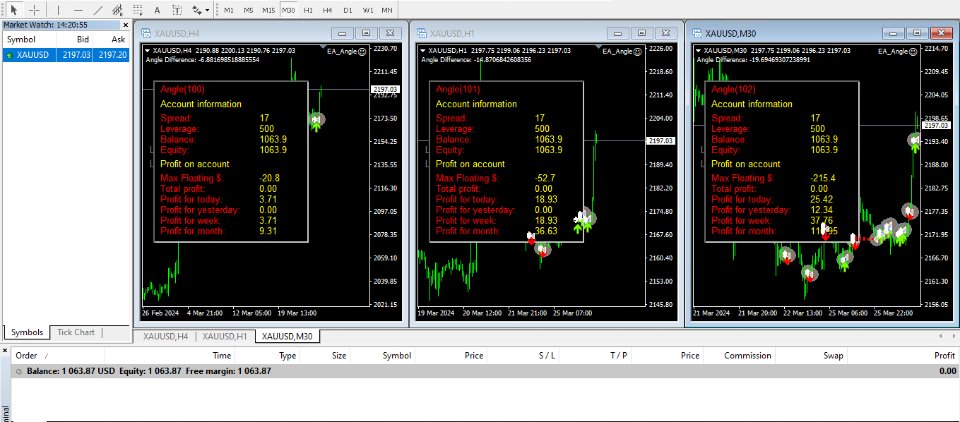Click the Size column header in Terminal
960x422 pixels.
[x=339, y=355]
